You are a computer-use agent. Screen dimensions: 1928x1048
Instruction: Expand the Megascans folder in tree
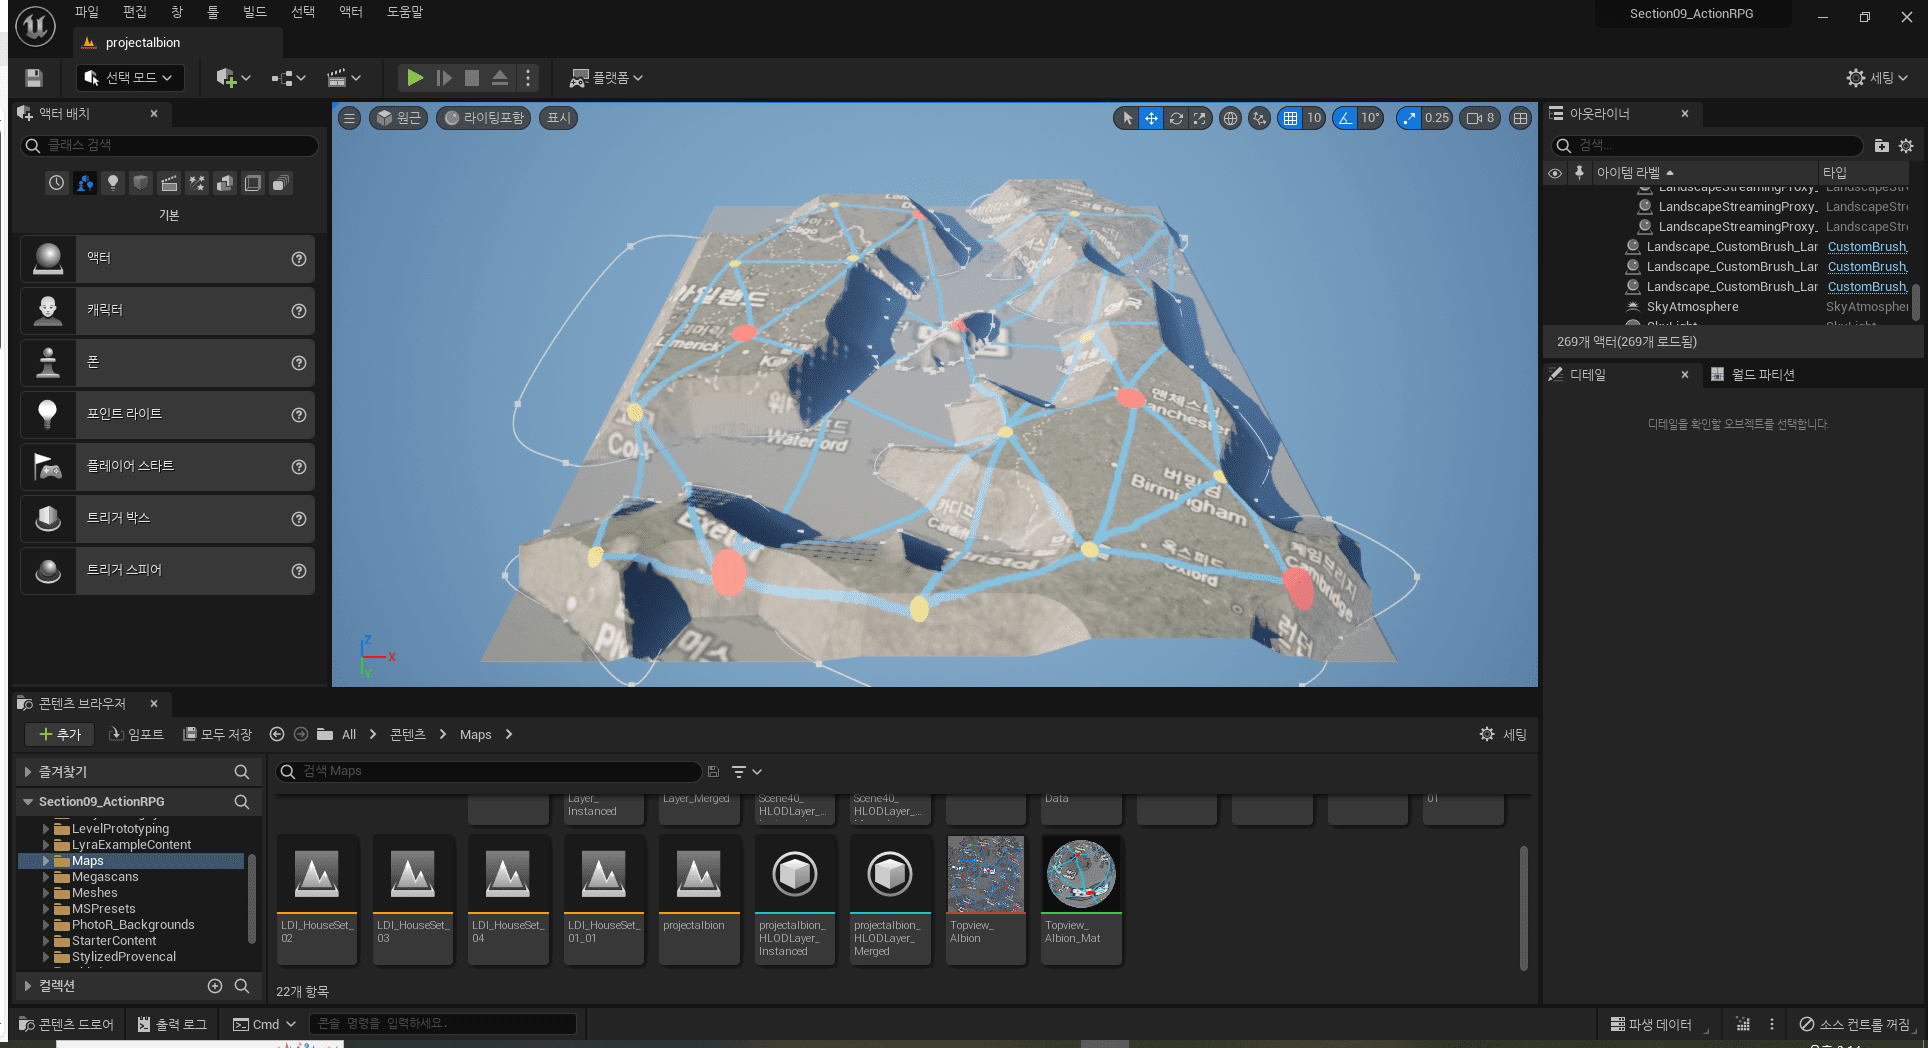(x=46, y=877)
